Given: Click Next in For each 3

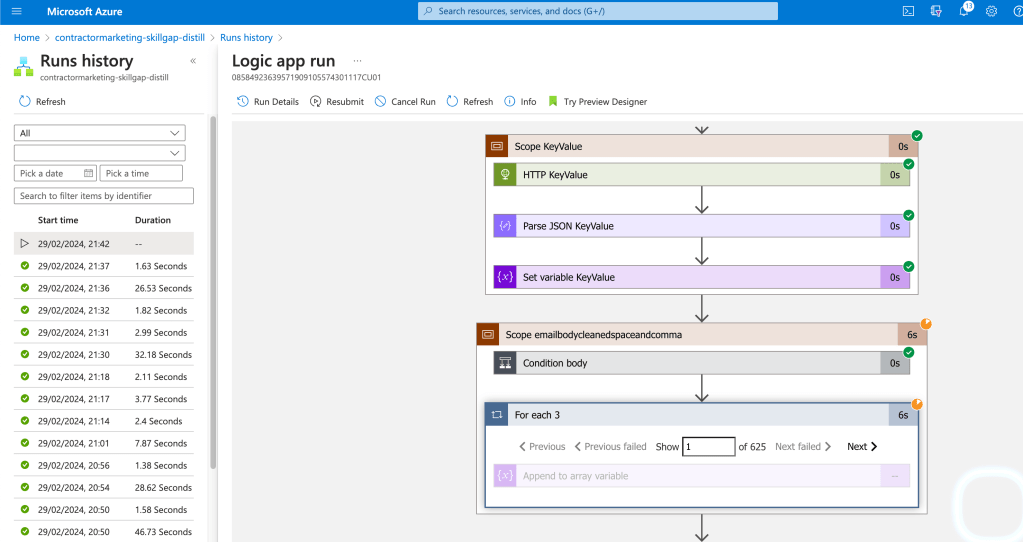Looking at the screenshot, I should pyautogui.click(x=862, y=446).
